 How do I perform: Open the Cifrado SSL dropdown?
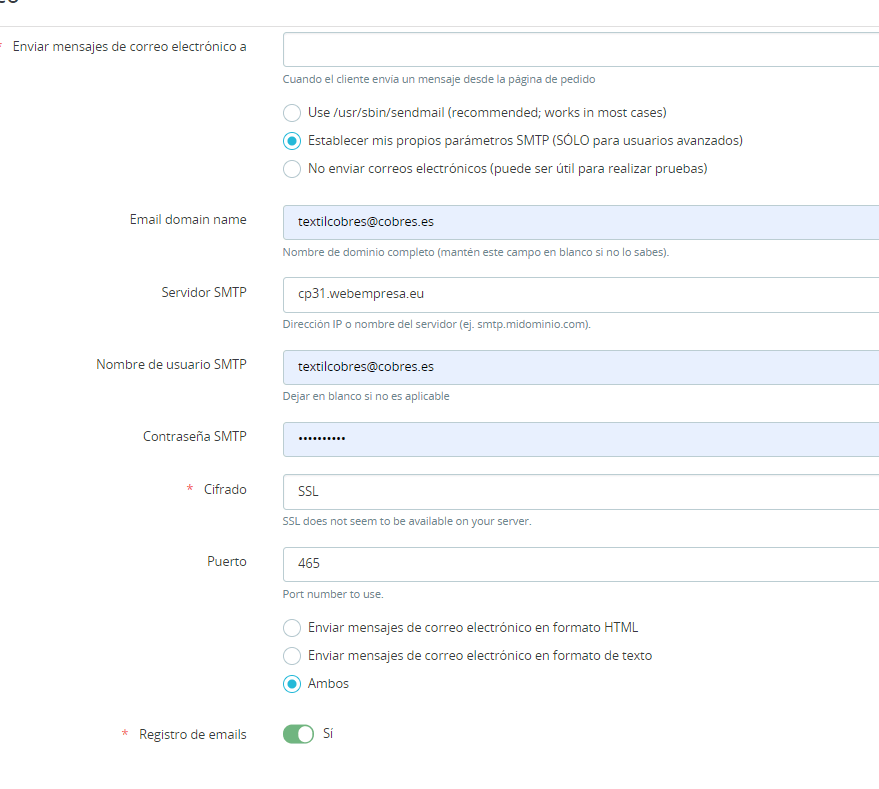coord(581,492)
